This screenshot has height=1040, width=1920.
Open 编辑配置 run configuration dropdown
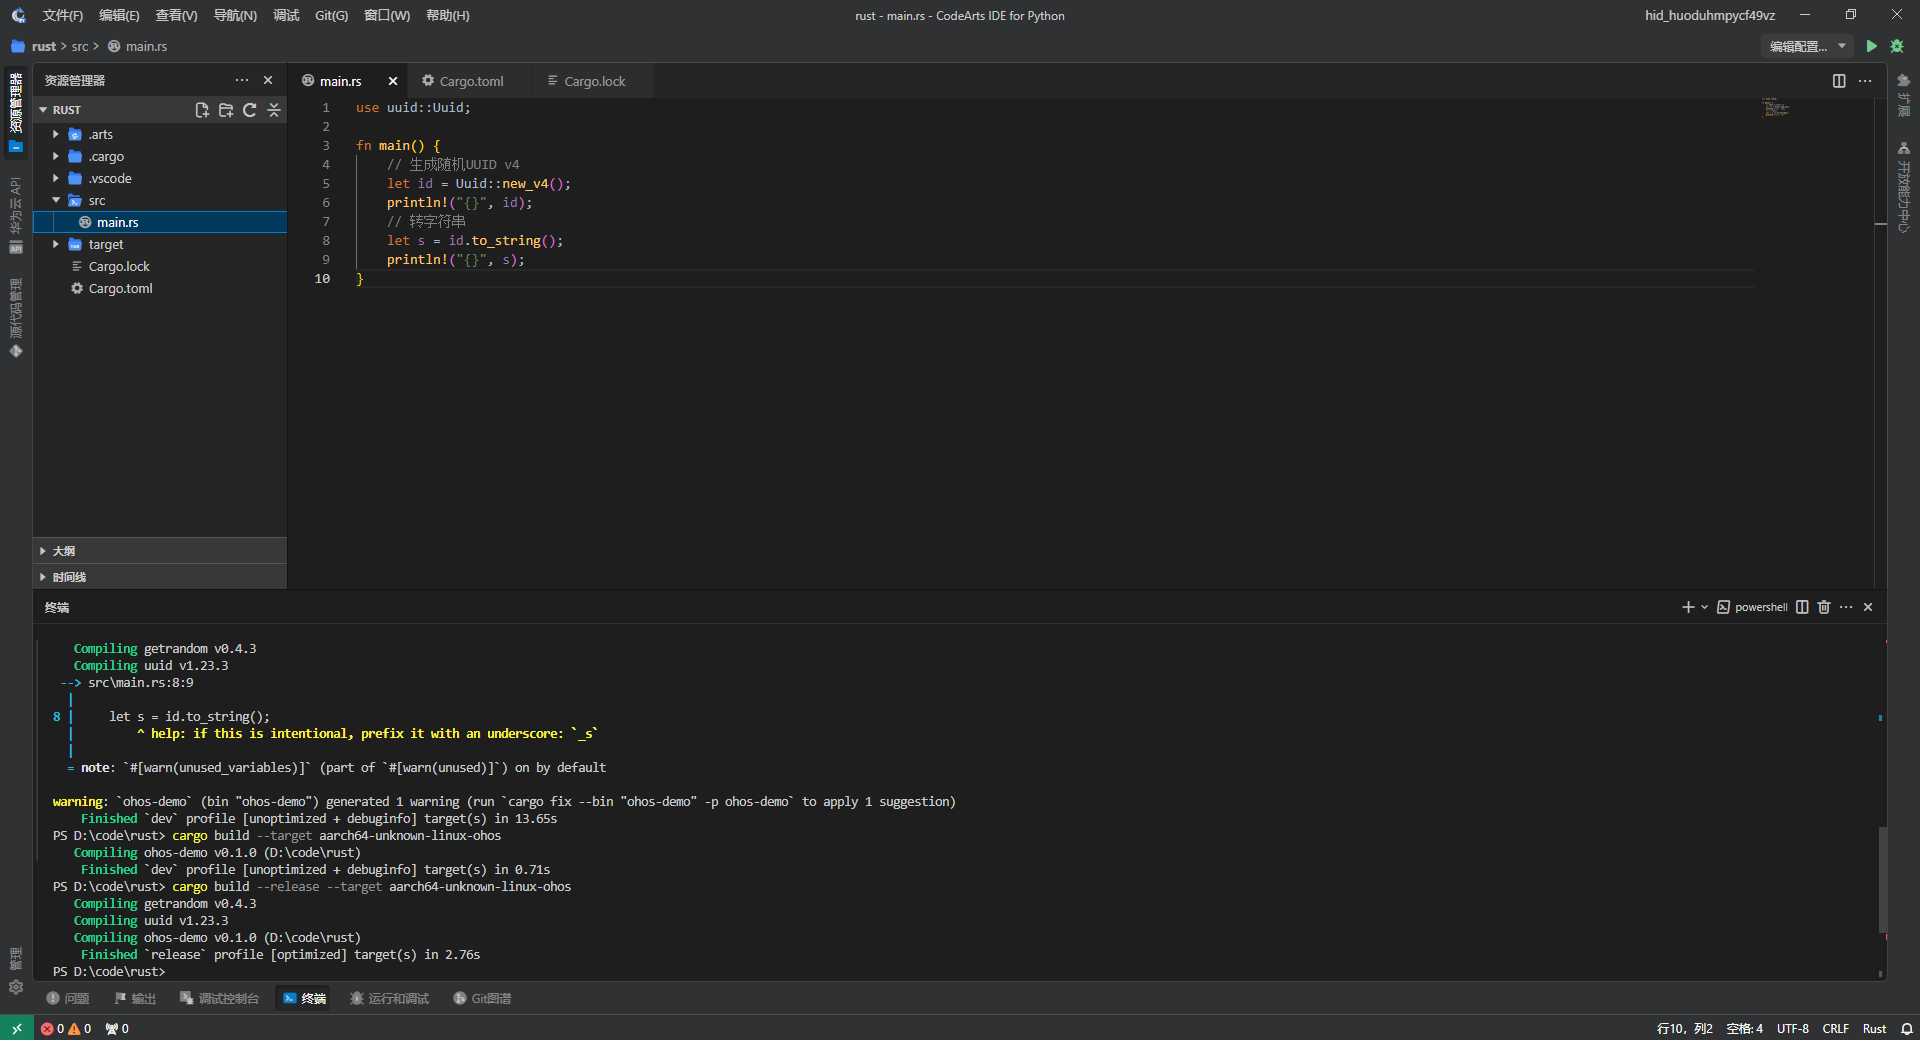(x=1807, y=46)
